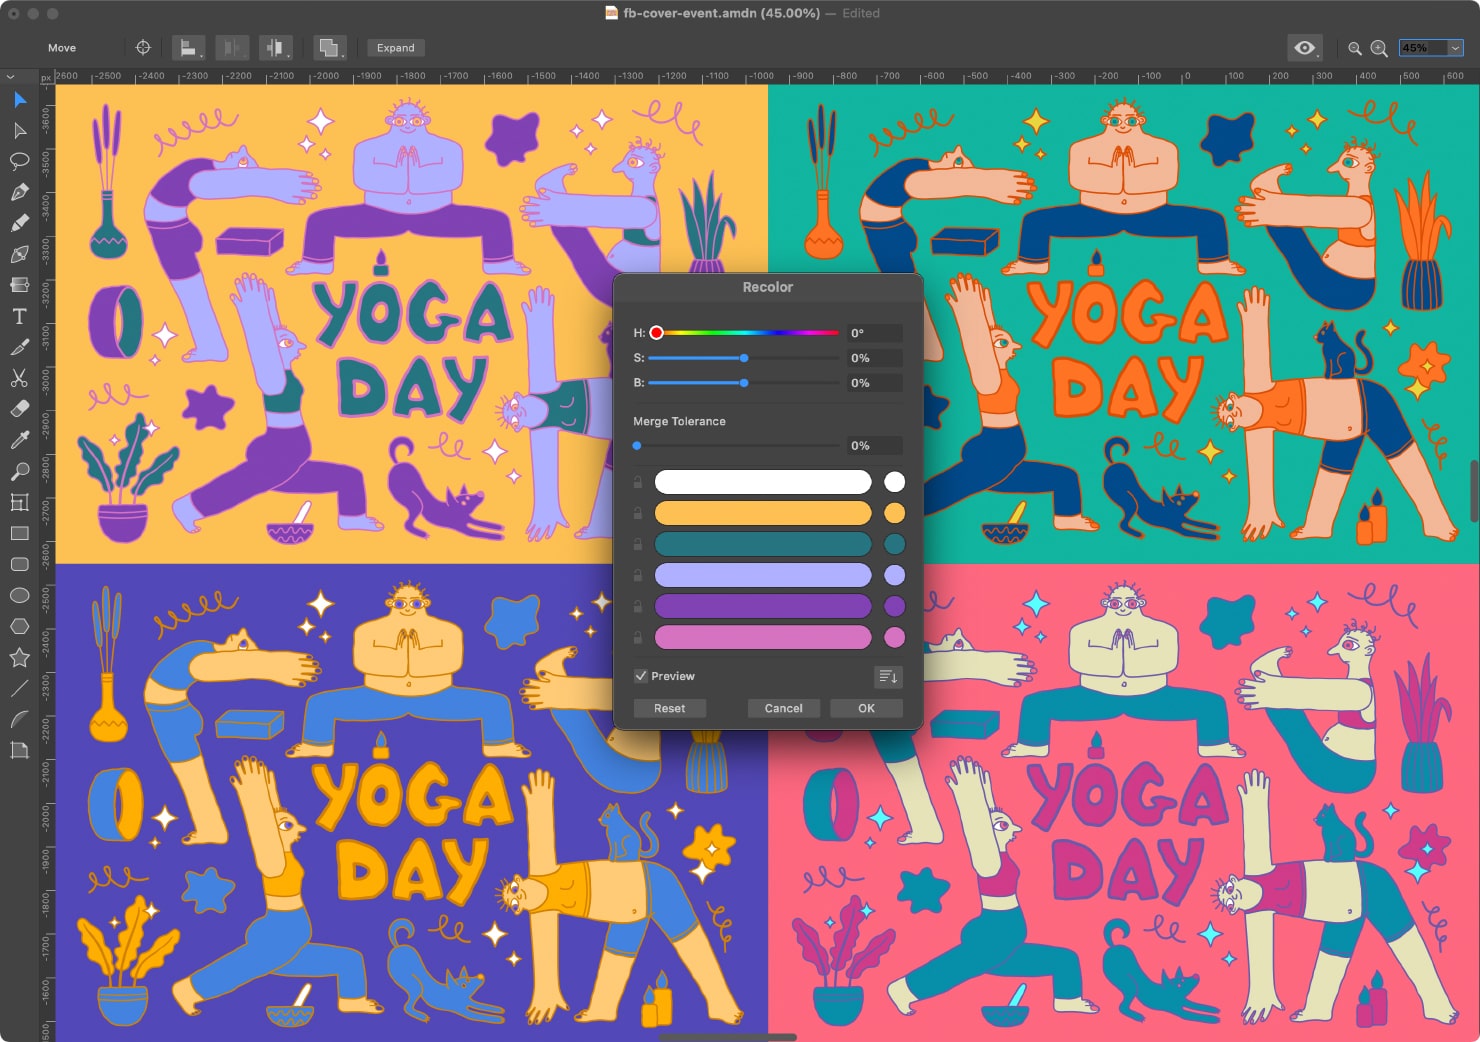Viewport: 1480px width, 1042px height.
Task: Click the Expand button in the toolbar
Action: [x=395, y=47]
